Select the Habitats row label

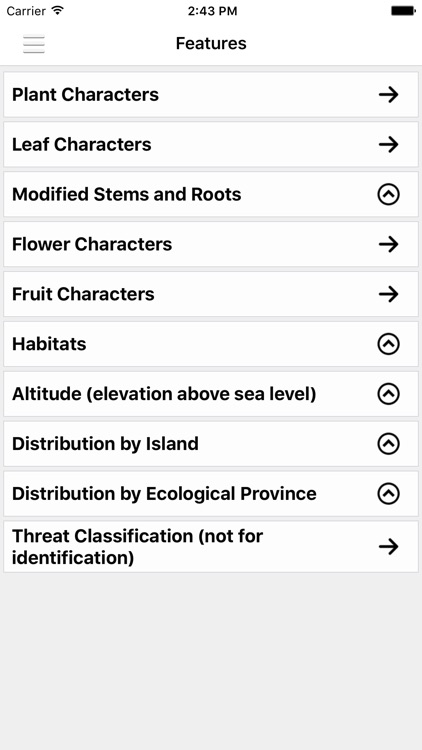coord(49,344)
